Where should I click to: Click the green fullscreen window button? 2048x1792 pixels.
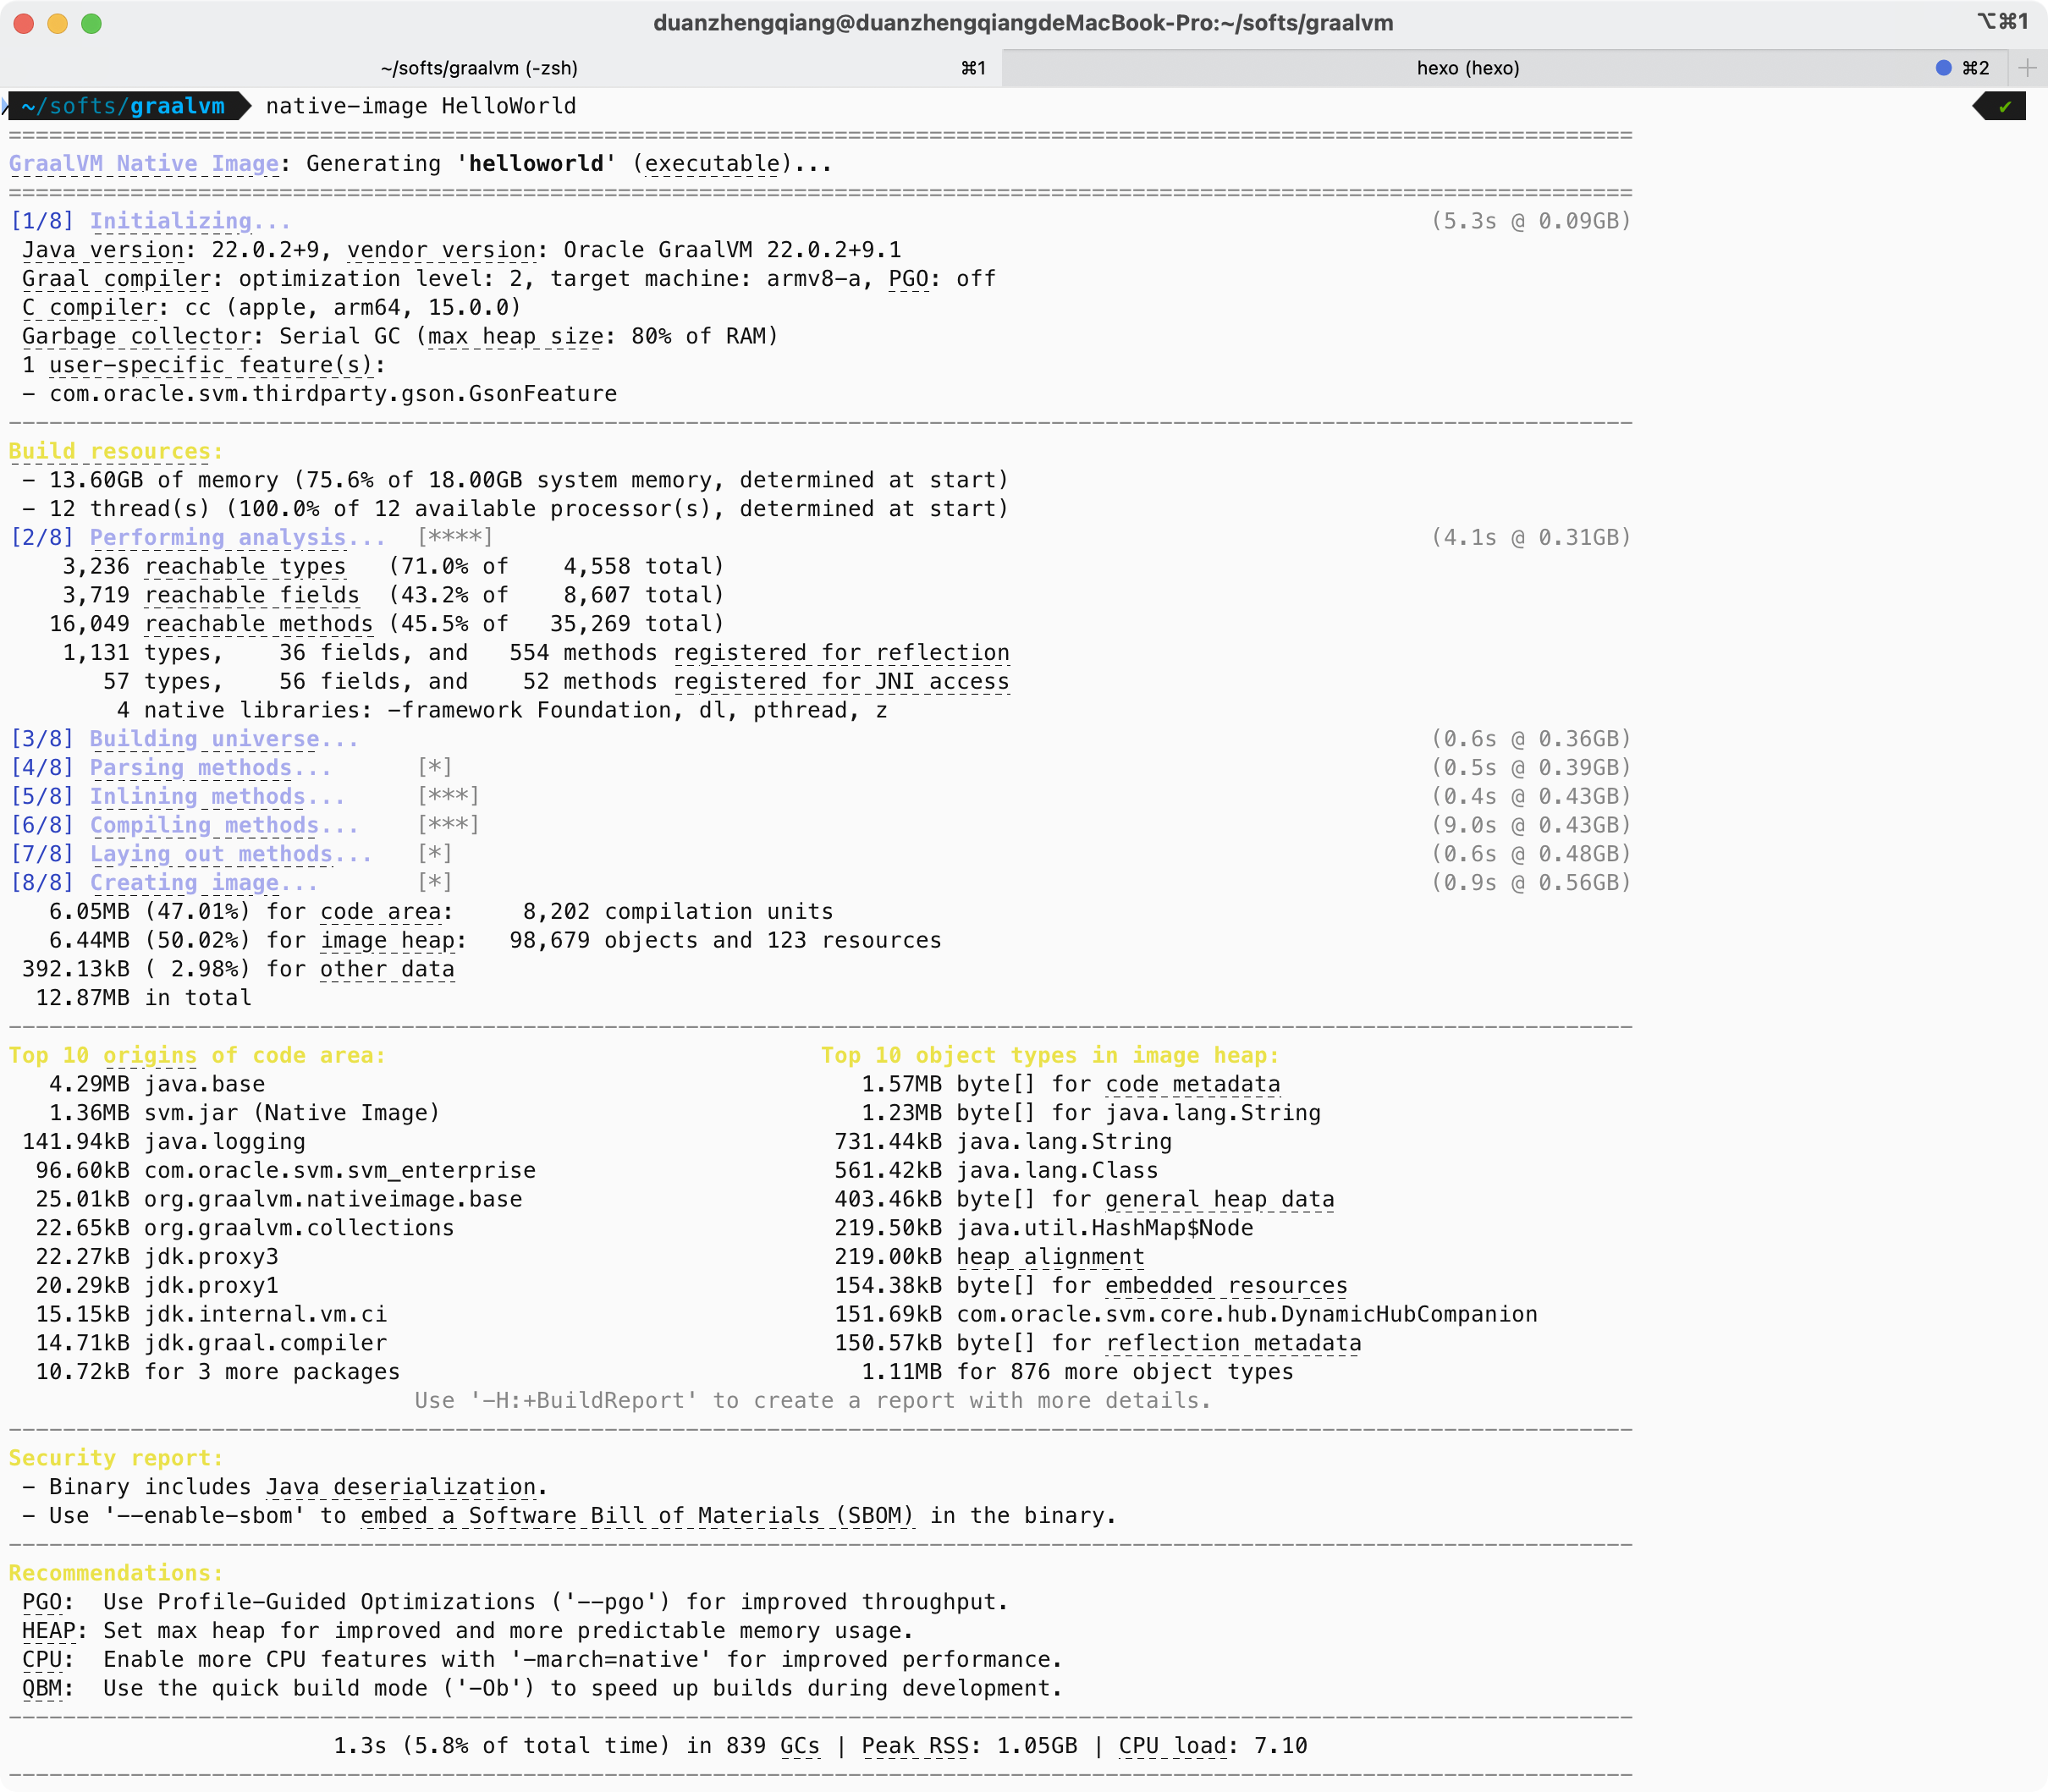91,23
